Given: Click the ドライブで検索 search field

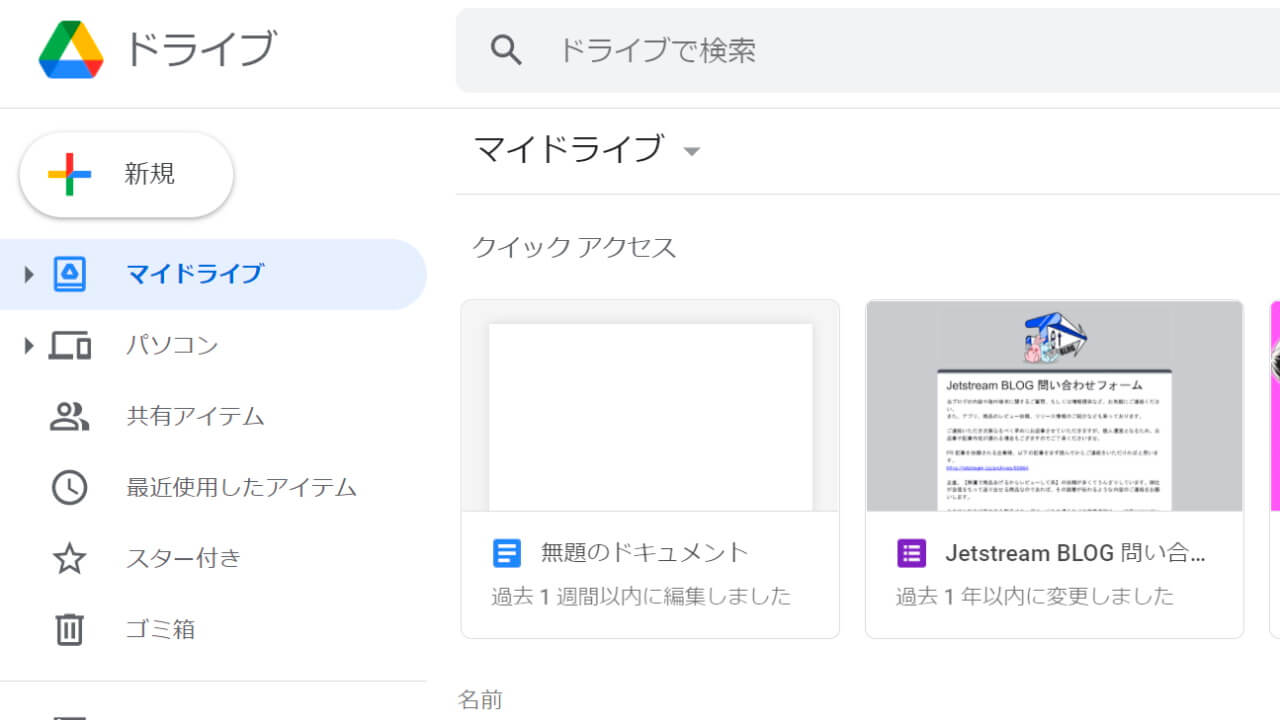Looking at the screenshot, I should (850, 50).
